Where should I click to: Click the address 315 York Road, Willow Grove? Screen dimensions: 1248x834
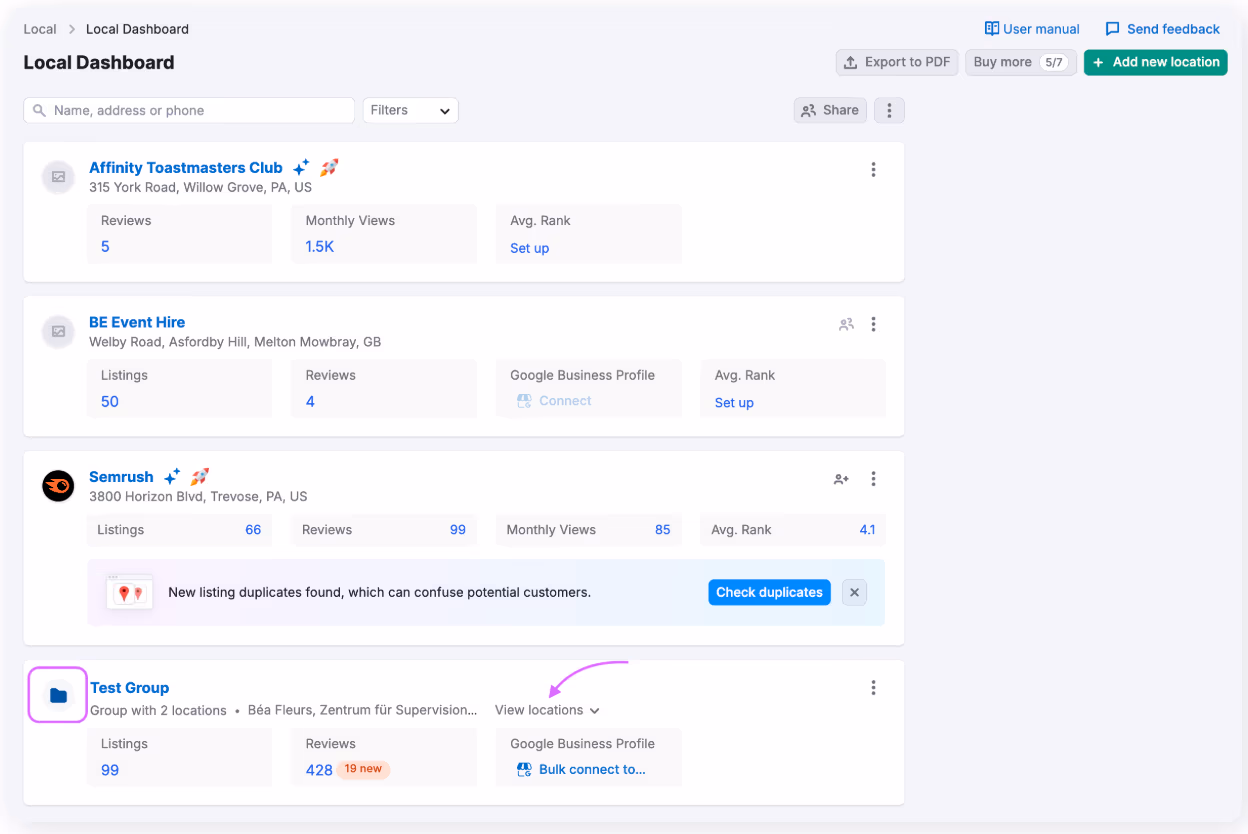coord(200,187)
